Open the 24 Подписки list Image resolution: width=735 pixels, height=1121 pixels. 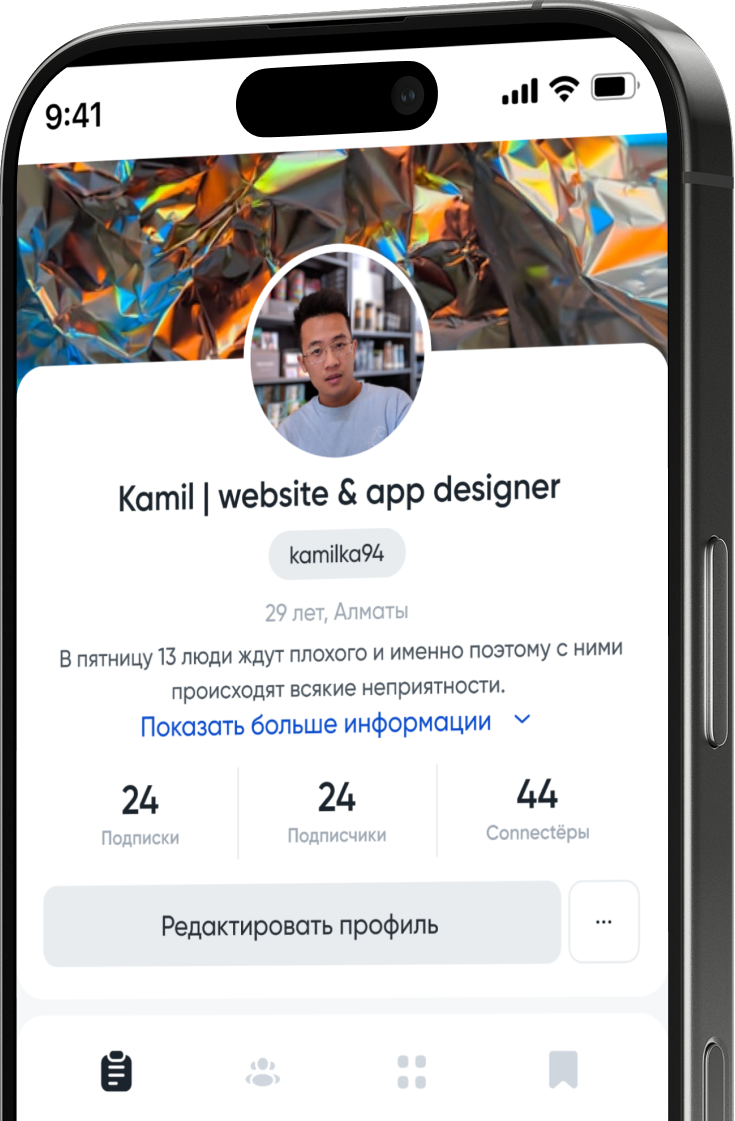(x=140, y=814)
